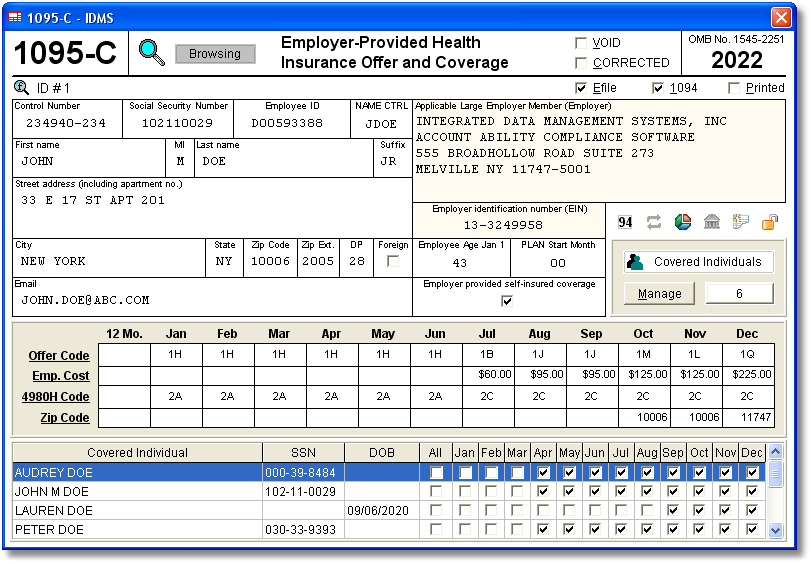Open the Offer Code link
This screenshot has height=564, width=811.
click(x=59, y=355)
